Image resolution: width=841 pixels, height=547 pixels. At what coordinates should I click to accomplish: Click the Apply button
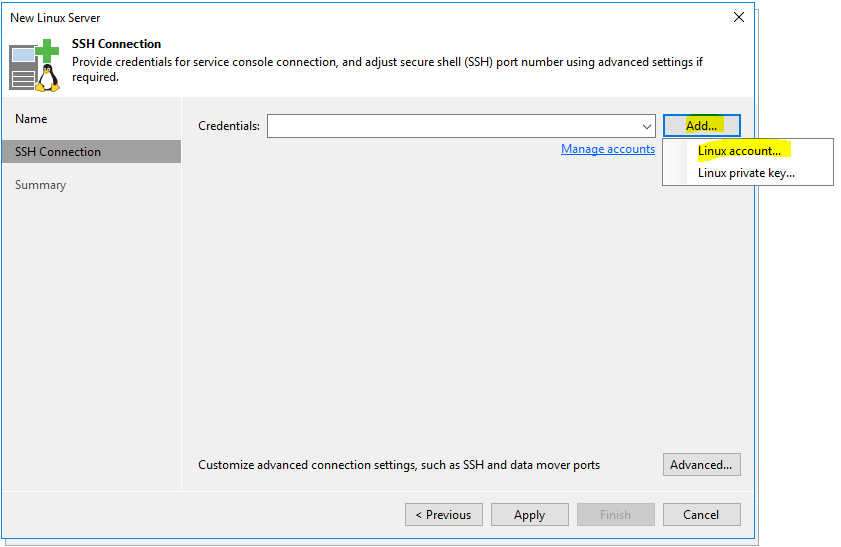pyautogui.click(x=529, y=515)
